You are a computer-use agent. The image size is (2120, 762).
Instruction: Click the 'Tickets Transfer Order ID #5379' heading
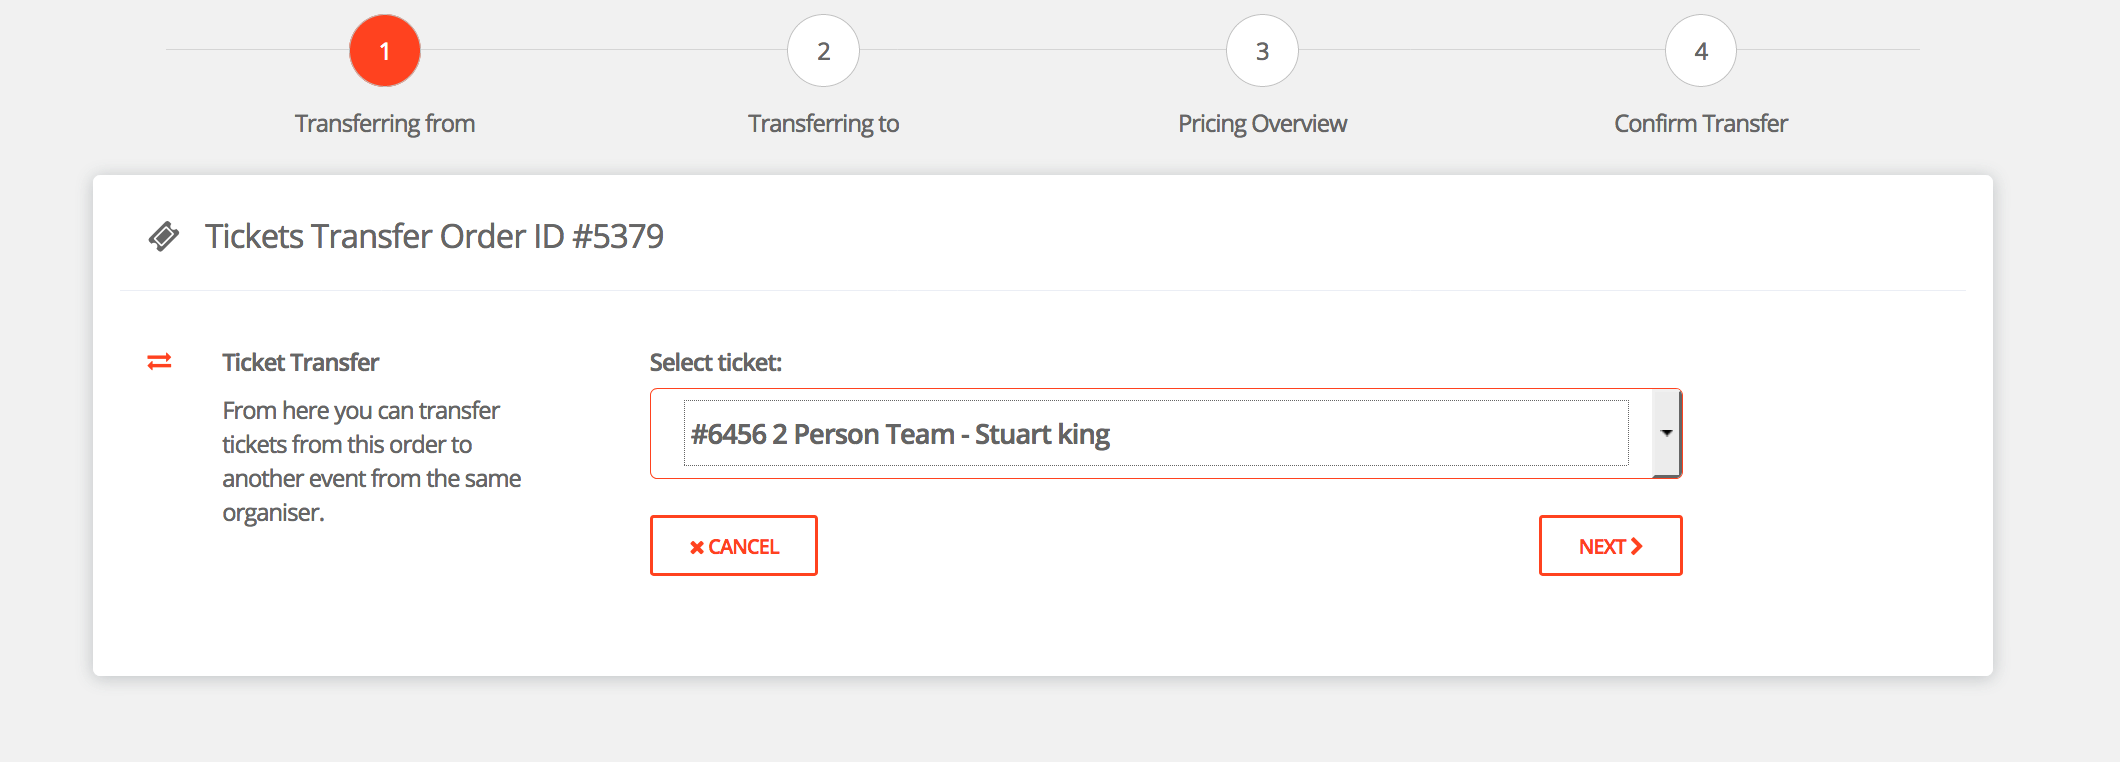(434, 237)
